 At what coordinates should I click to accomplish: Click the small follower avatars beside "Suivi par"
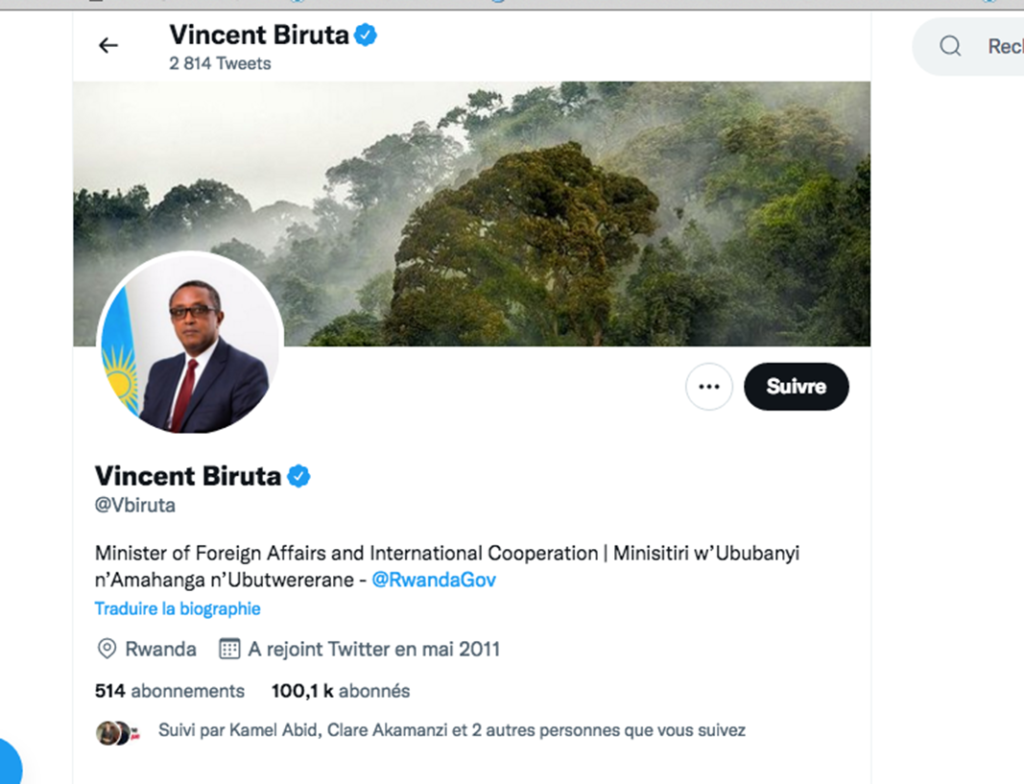coord(114,732)
